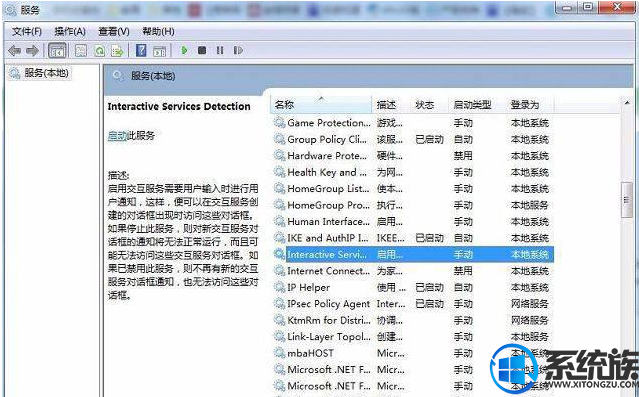Select the Link-Layer Topol... service name
Viewport: 639px width, 397px height.
point(328,337)
